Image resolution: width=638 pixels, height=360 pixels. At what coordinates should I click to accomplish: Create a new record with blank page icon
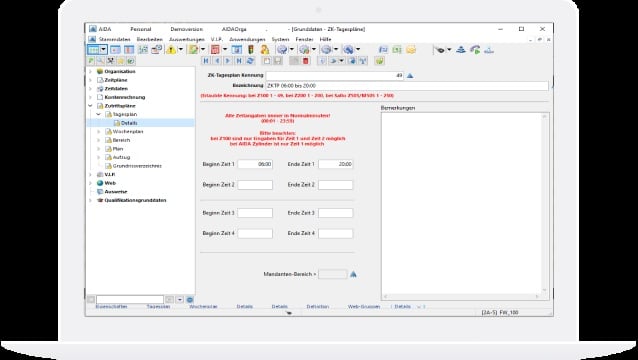267,61
